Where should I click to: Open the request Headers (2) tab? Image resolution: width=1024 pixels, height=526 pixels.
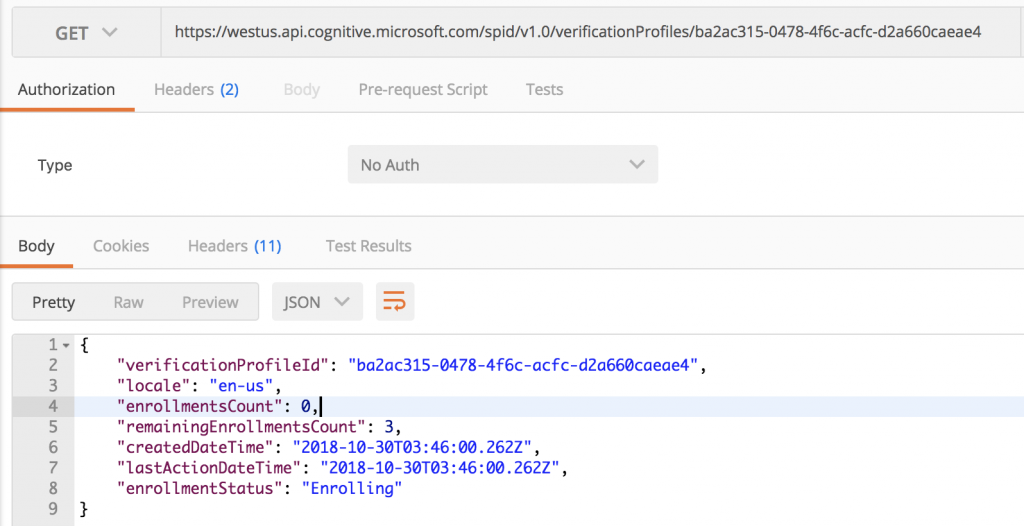(196, 89)
